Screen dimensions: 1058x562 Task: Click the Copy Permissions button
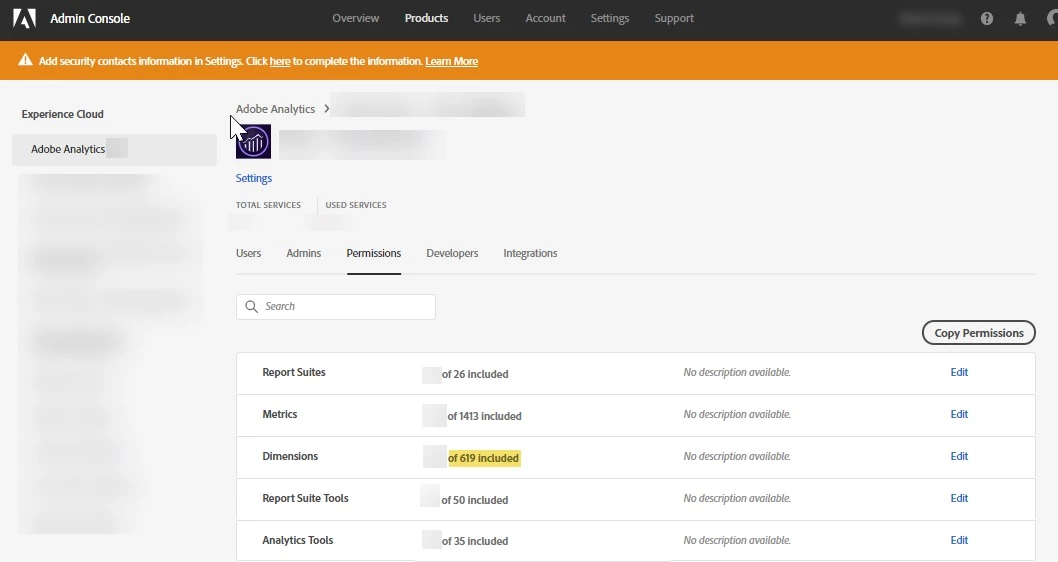(978, 333)
